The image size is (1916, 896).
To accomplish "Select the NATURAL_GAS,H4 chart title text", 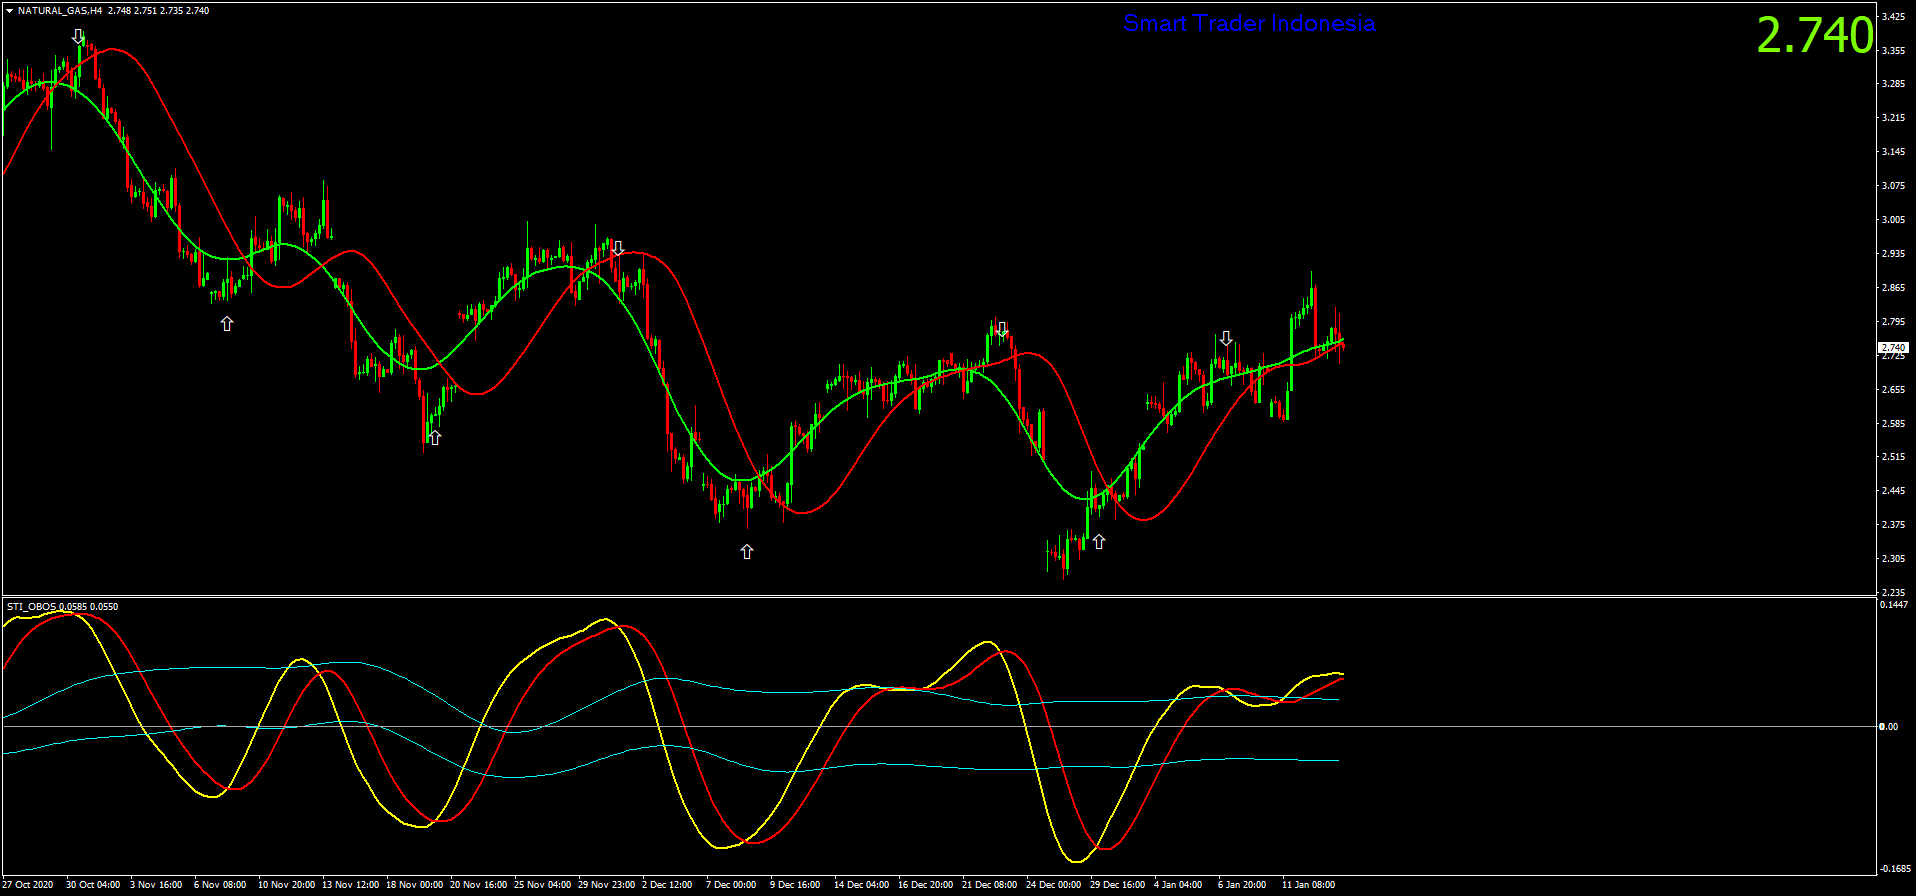I will click(x=60, y=11).
